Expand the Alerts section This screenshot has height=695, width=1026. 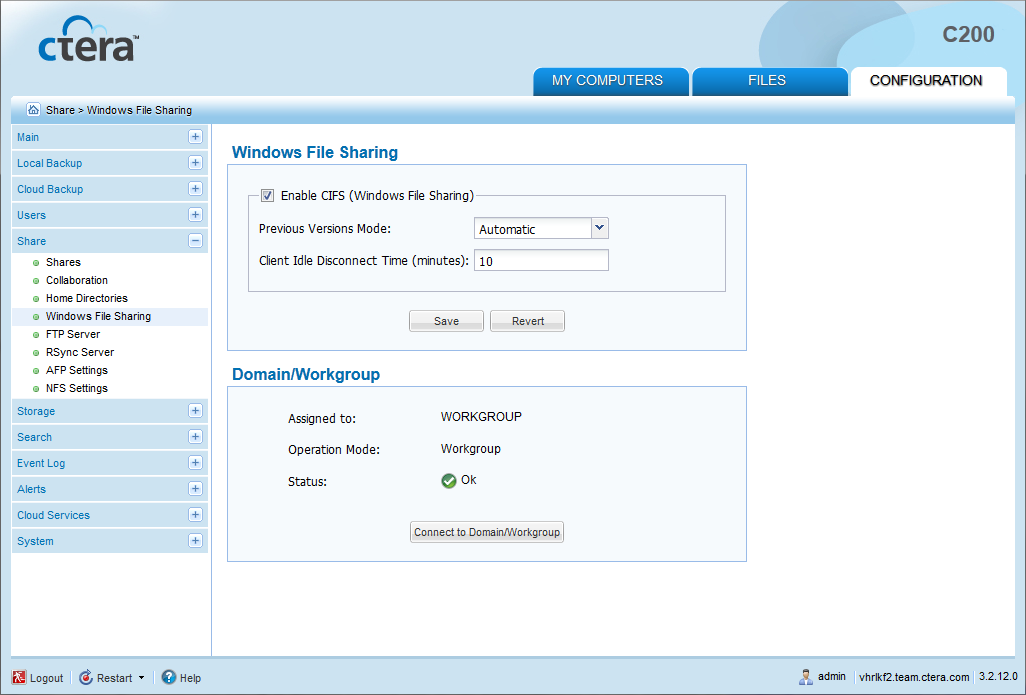[x=195, y=489]
